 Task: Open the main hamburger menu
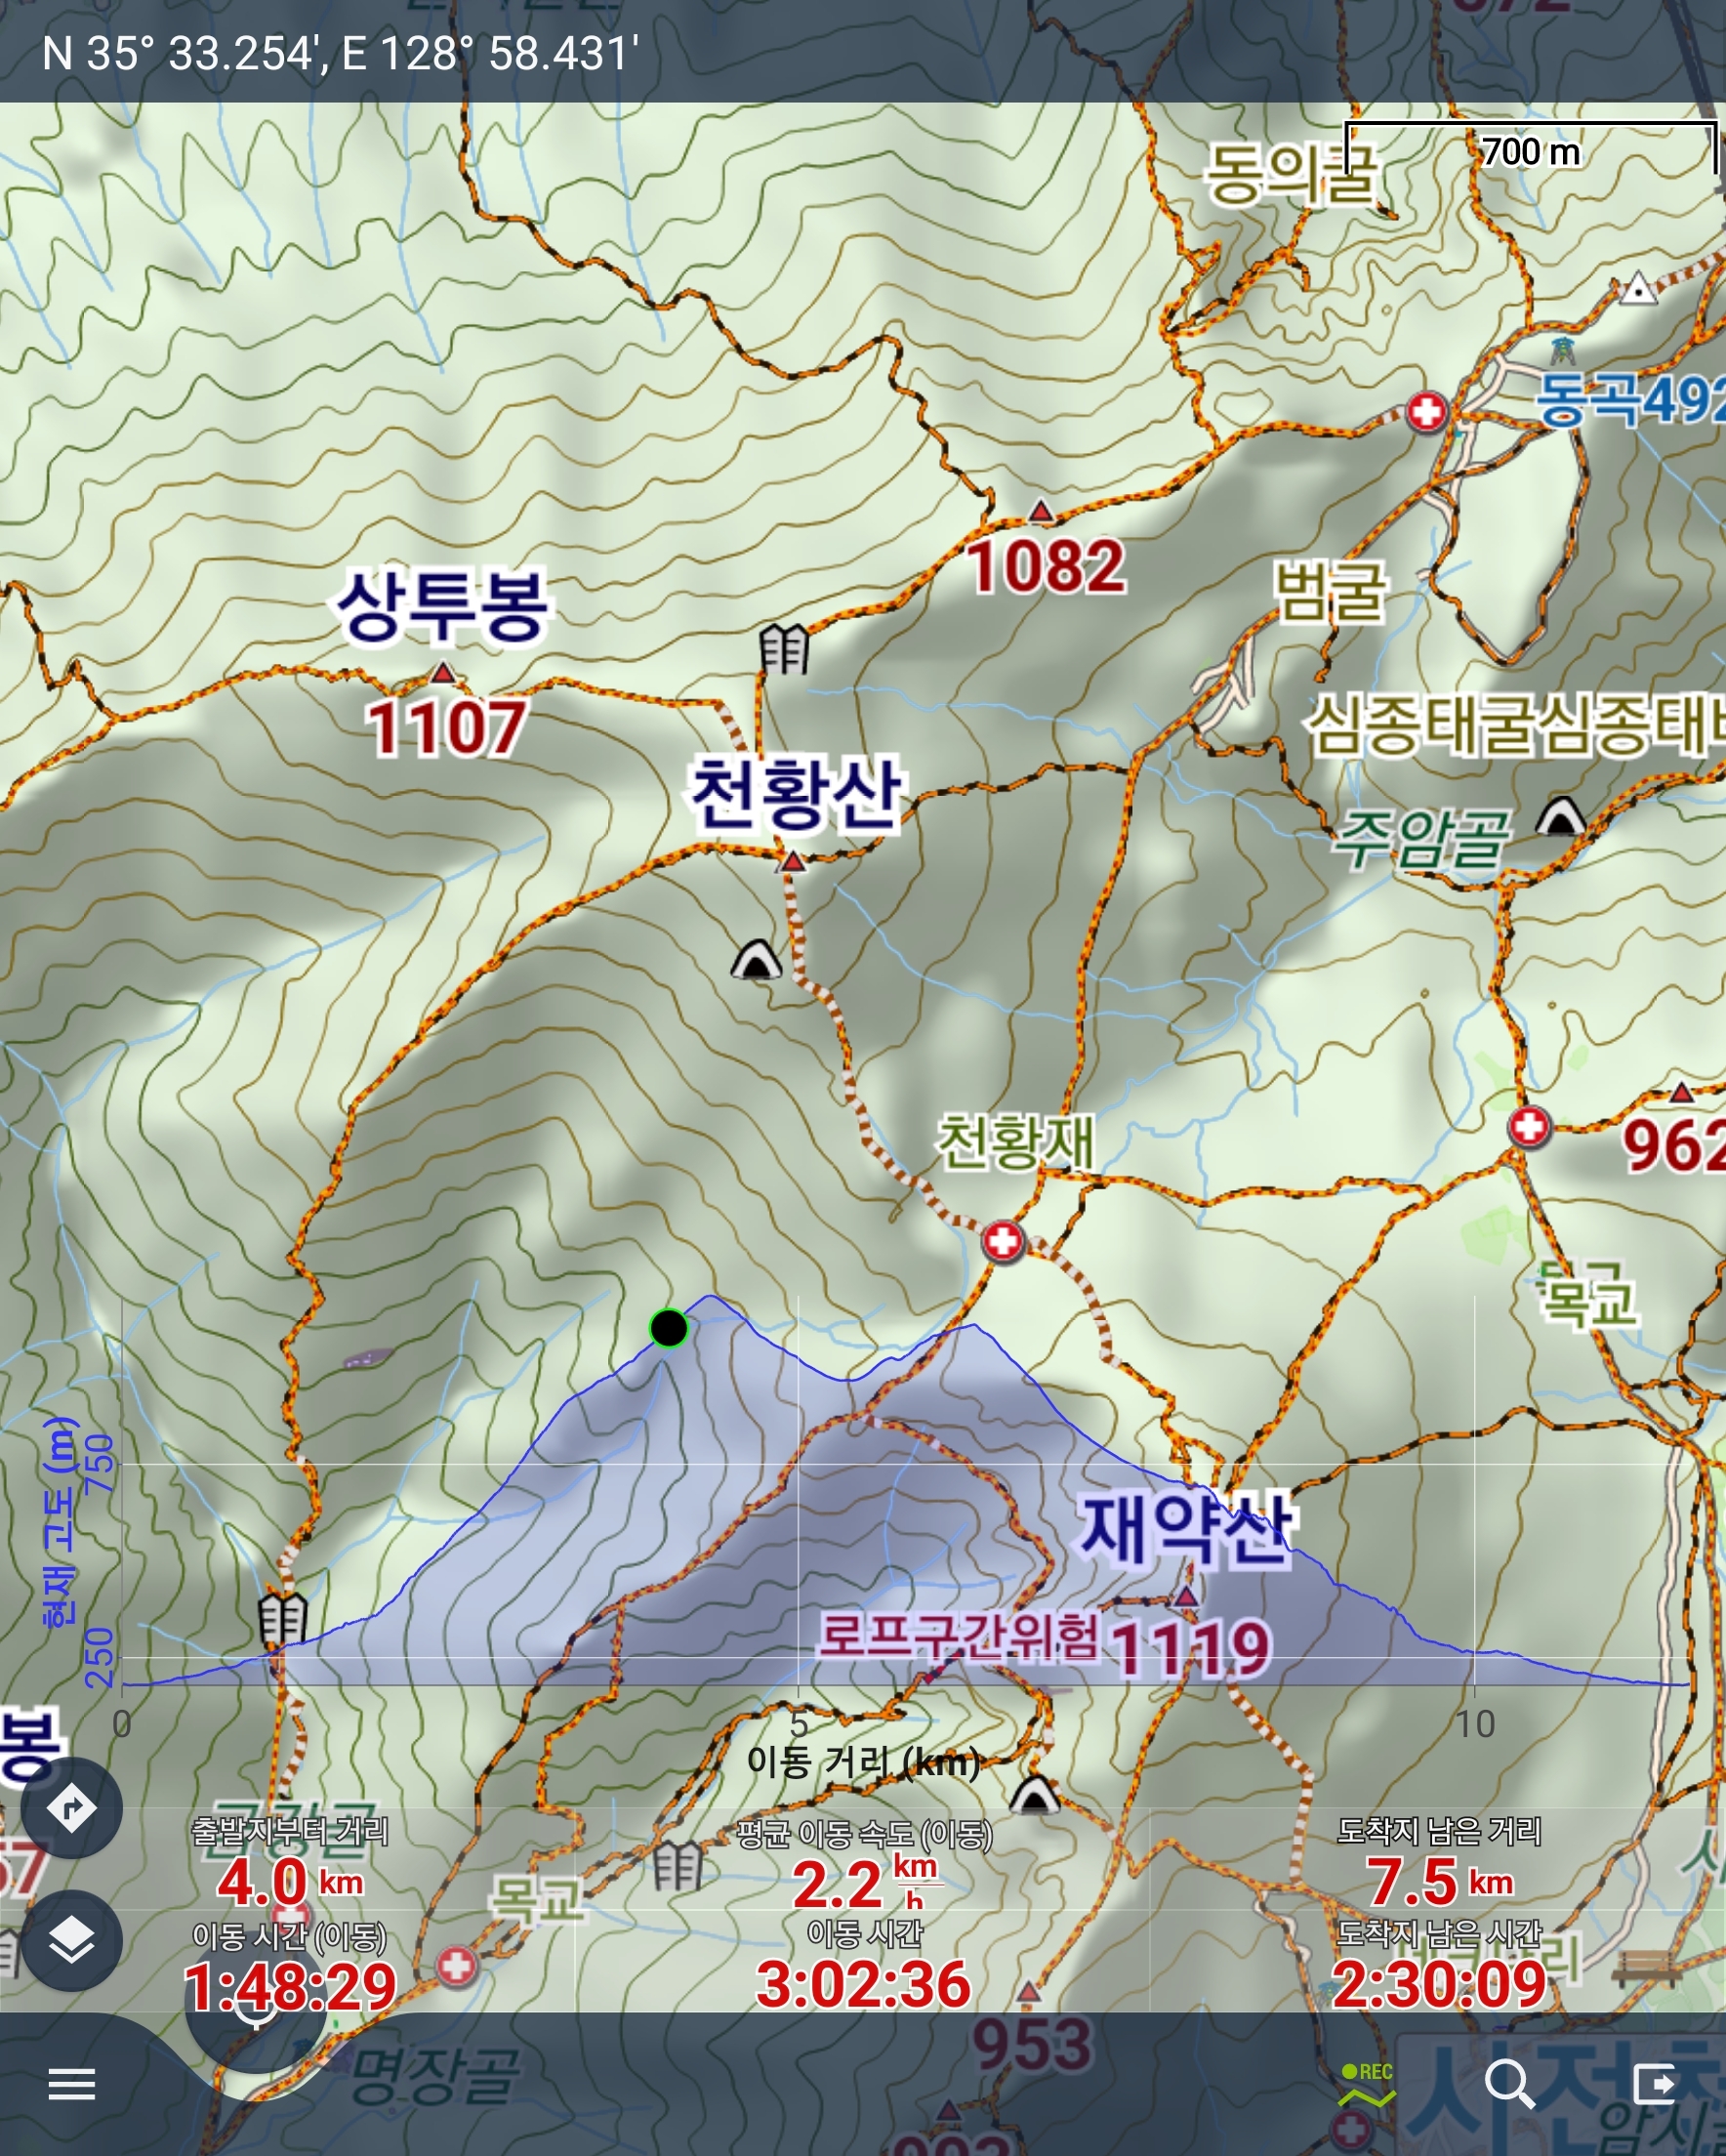[x=72, y=2084]
